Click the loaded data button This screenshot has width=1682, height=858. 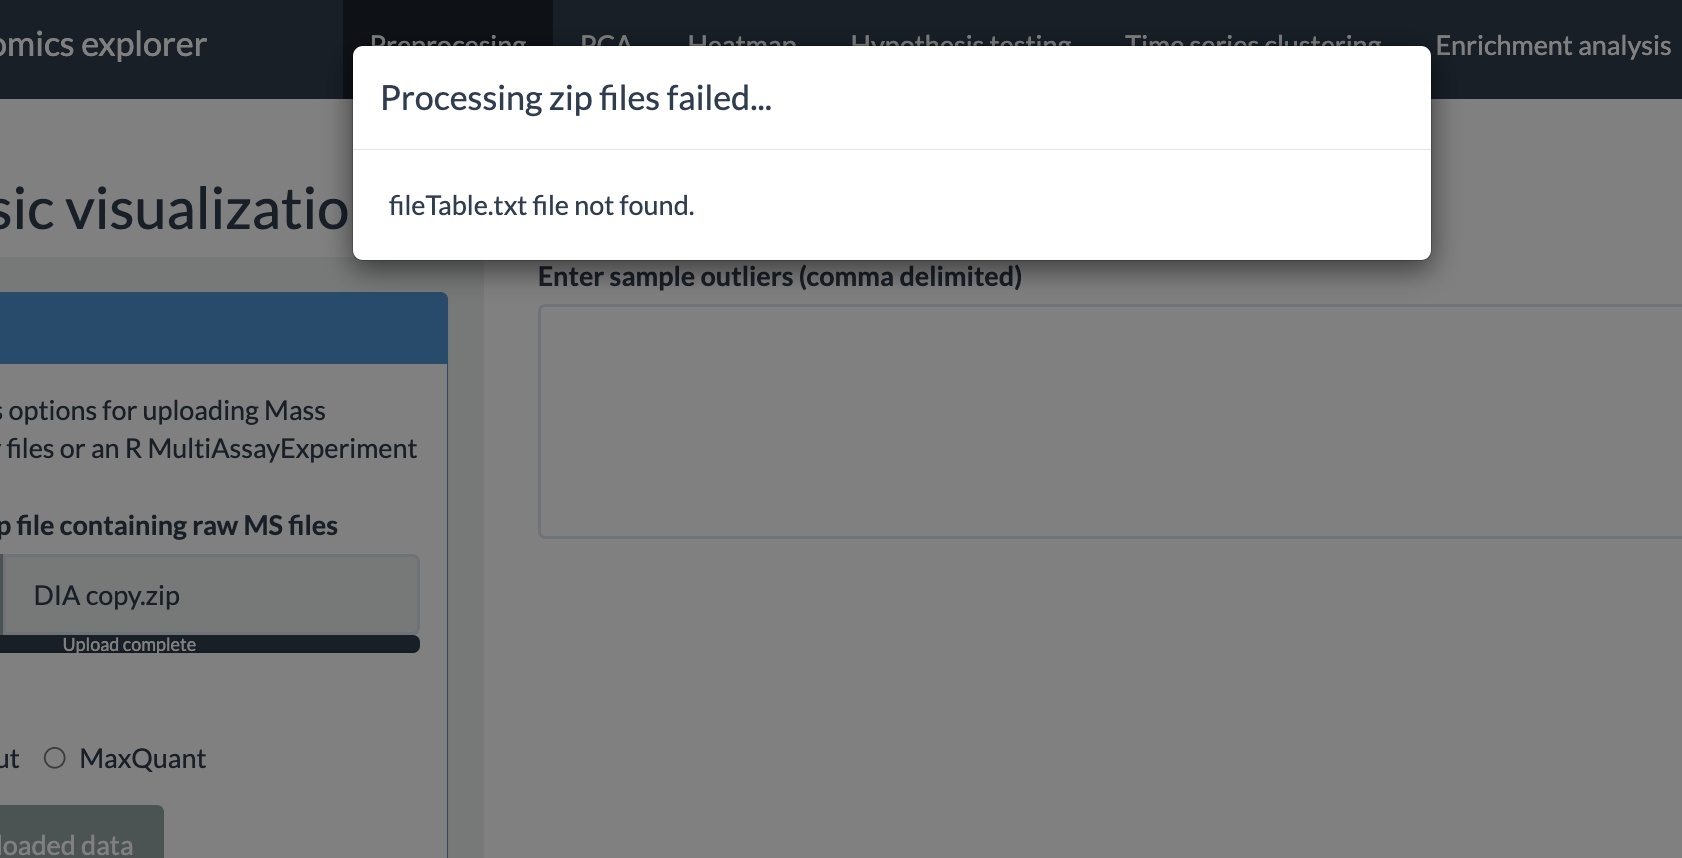tap(81, 833)
